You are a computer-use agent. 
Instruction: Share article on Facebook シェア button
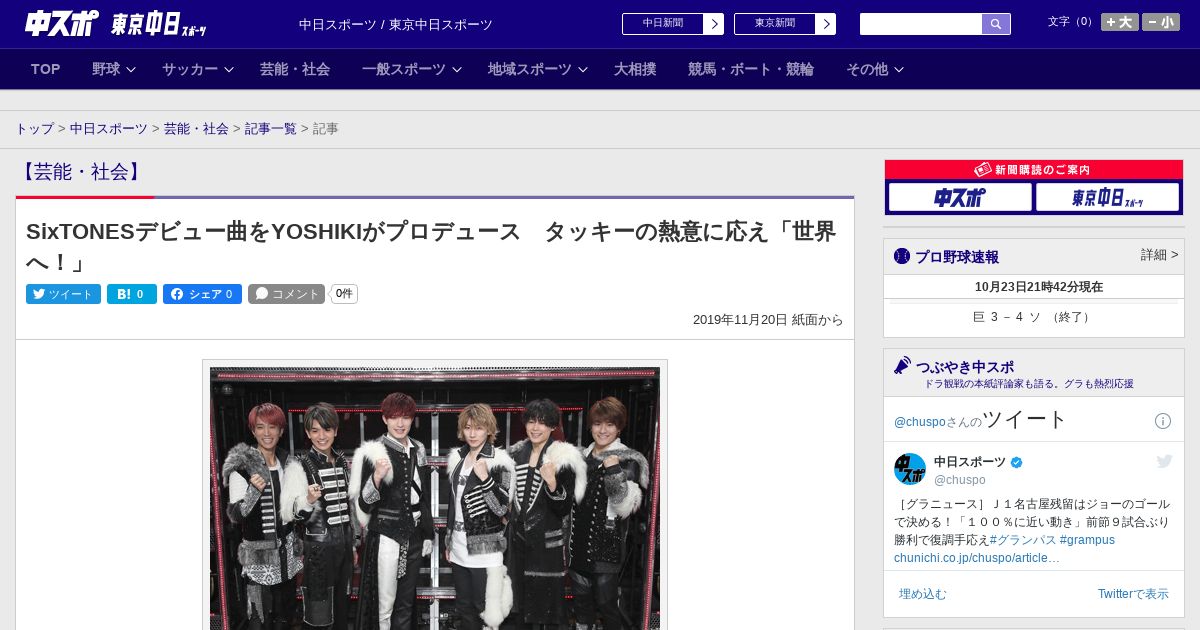202,294
